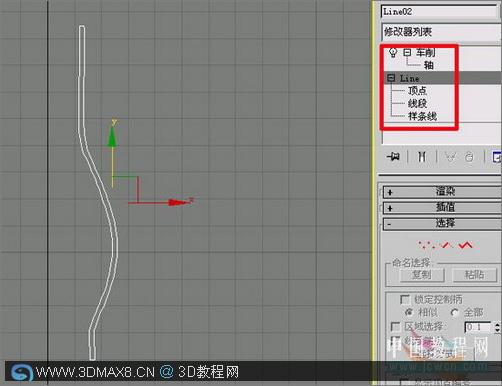
Task: Activate the vertex selection dots icon
Action: [x=426, y=245]
